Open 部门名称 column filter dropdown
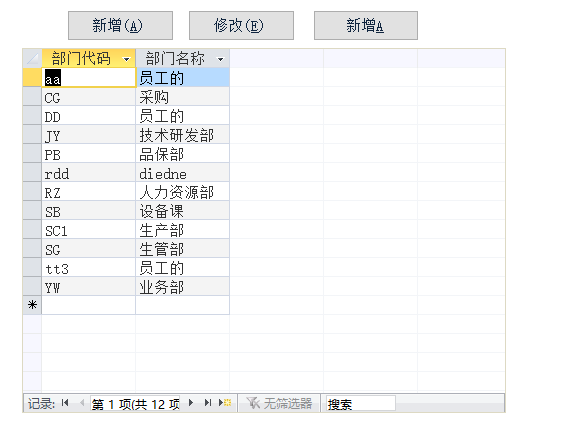This screenshot has width=584, height=445. click(x=220, y=59)
